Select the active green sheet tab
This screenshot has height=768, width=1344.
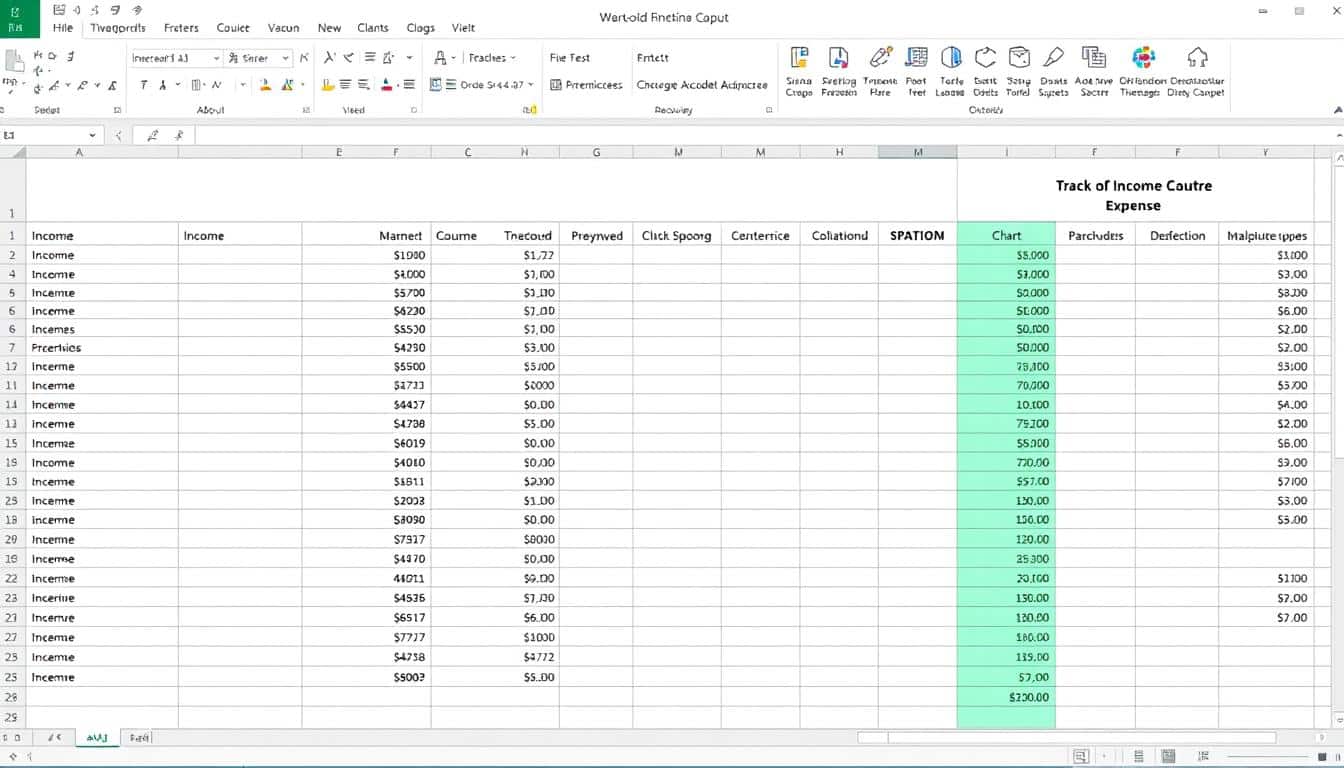[x=97, y=737]
